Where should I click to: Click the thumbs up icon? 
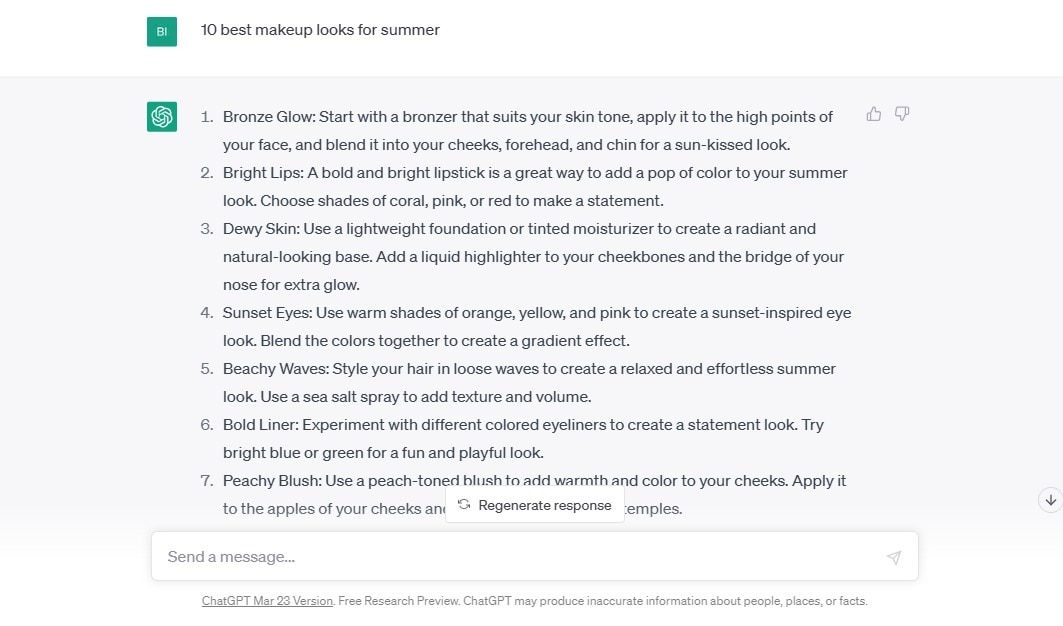[x=874, y=114]
